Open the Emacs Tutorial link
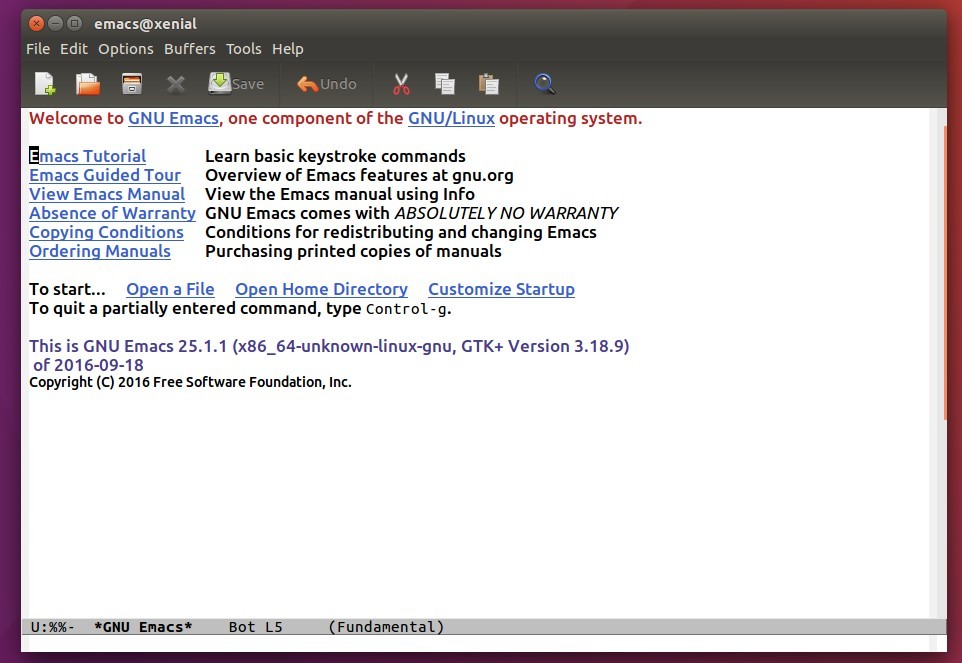 (88, 156)
